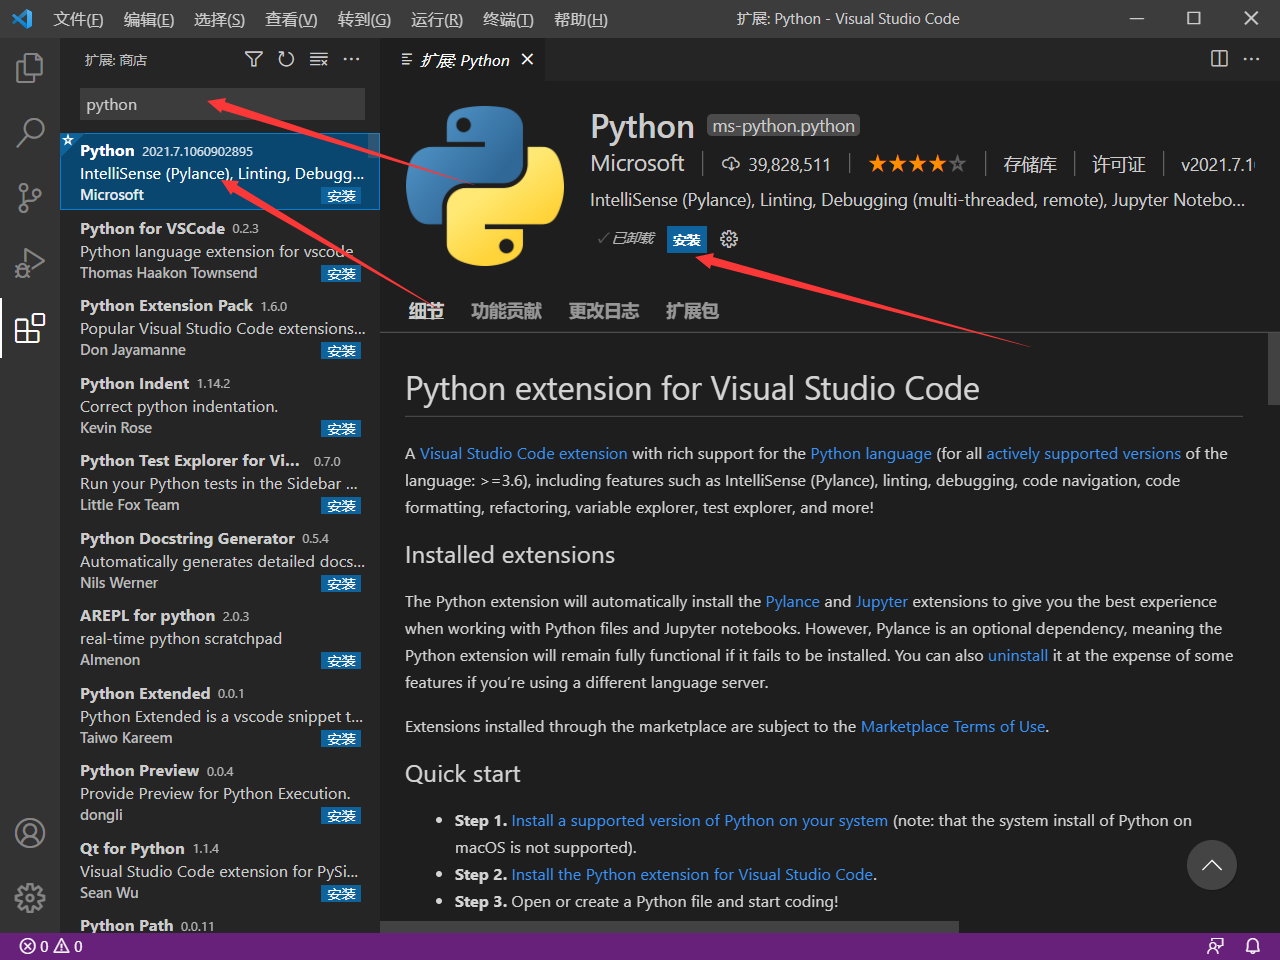Click the VS Code logo in title bar

[x=22, y=19]
